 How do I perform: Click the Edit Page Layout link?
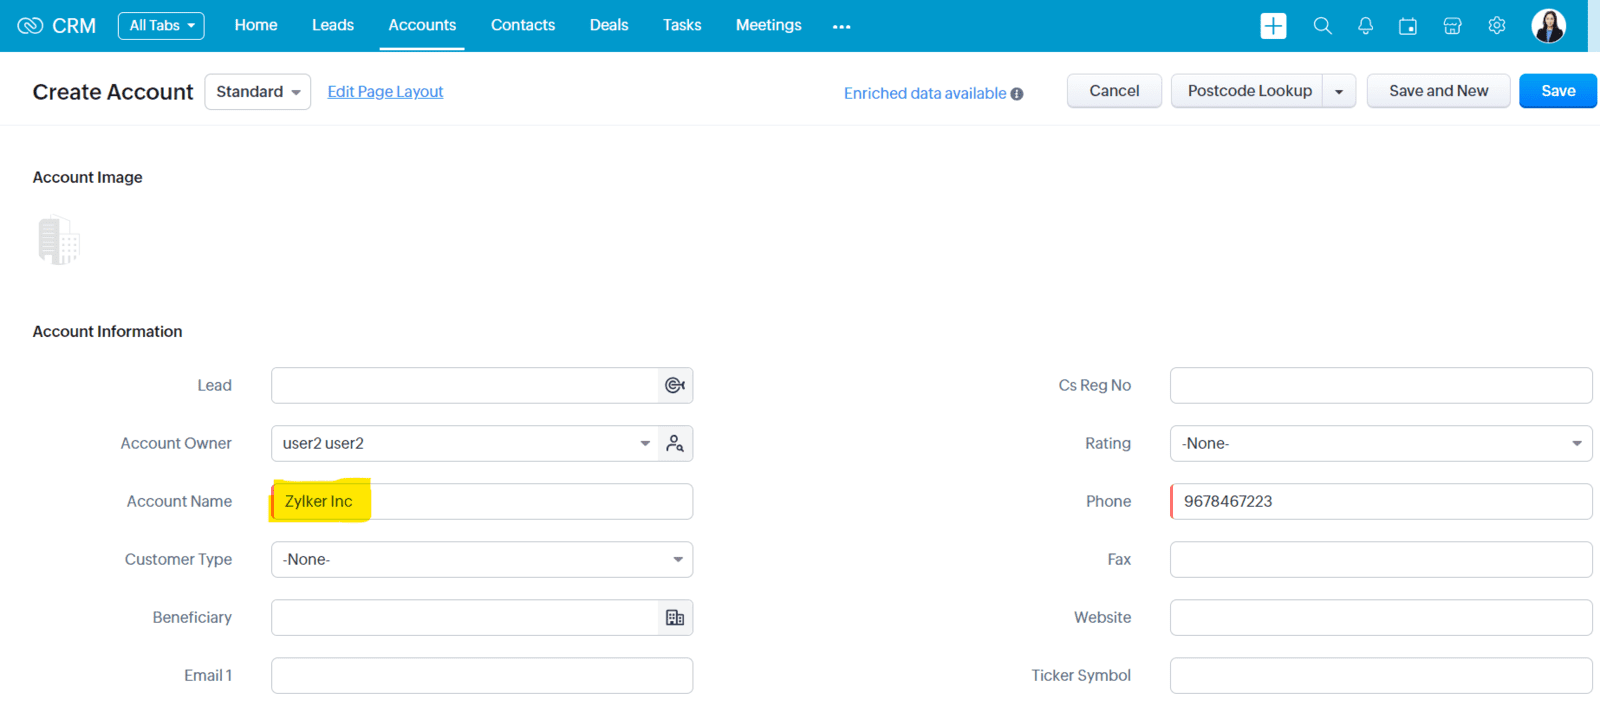(x=385, y=92)
